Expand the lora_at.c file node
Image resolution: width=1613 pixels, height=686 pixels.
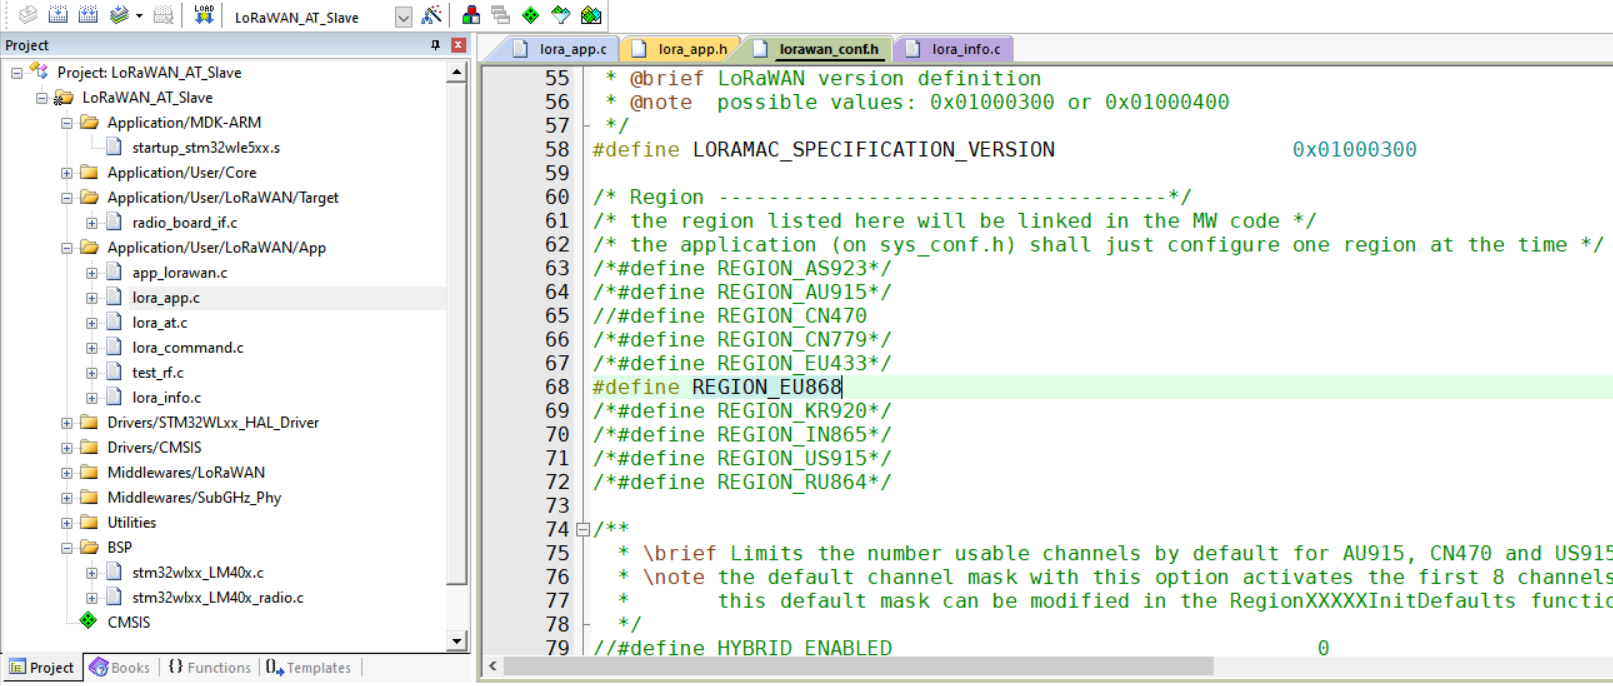(x=92, y=323)
